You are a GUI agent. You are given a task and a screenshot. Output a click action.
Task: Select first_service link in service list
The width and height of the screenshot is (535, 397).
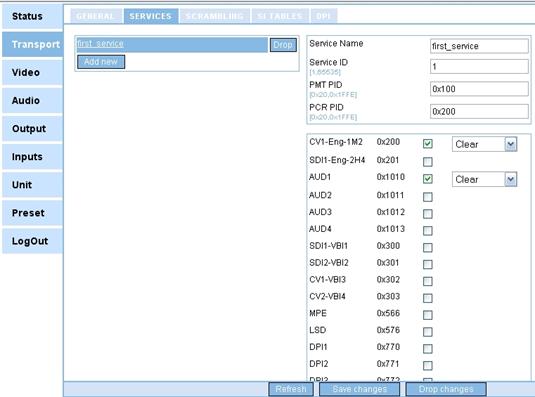click(x=100, y=43)
